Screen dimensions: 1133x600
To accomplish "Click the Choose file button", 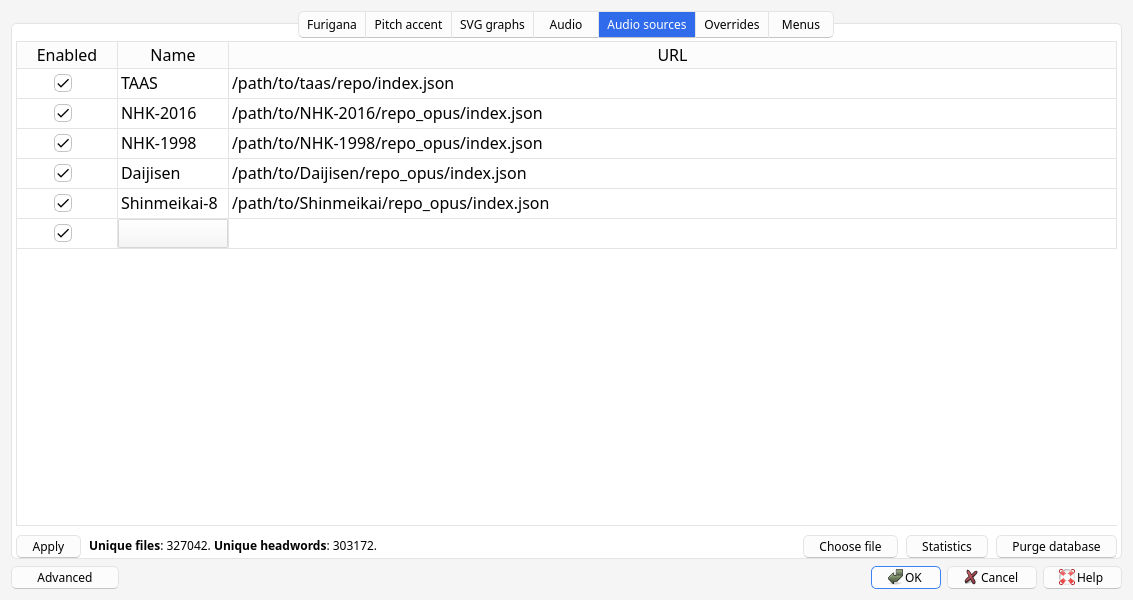I will pos(850,546).
